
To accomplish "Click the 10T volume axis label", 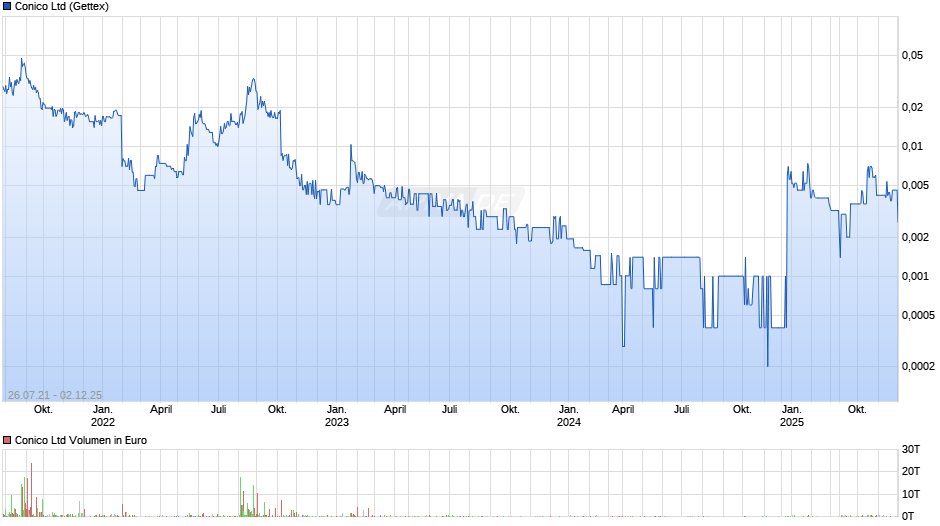I will coord(911,494).
